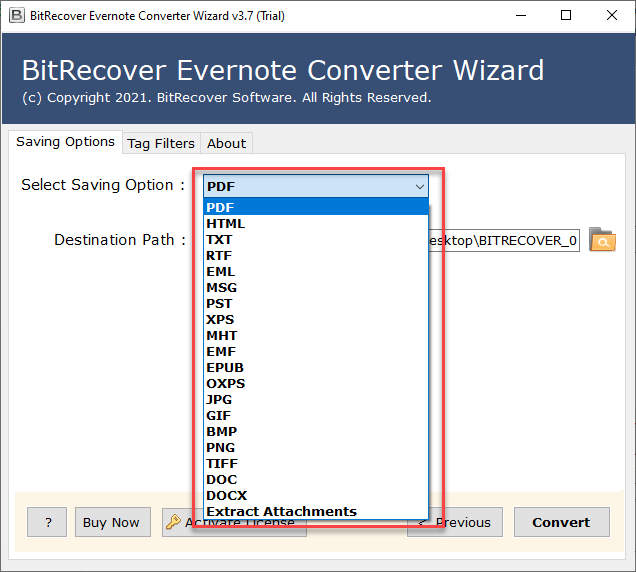This screenshot has height=572, width=636.
Task: Choose TIFF as saving format
Action: tap(316, 464)
